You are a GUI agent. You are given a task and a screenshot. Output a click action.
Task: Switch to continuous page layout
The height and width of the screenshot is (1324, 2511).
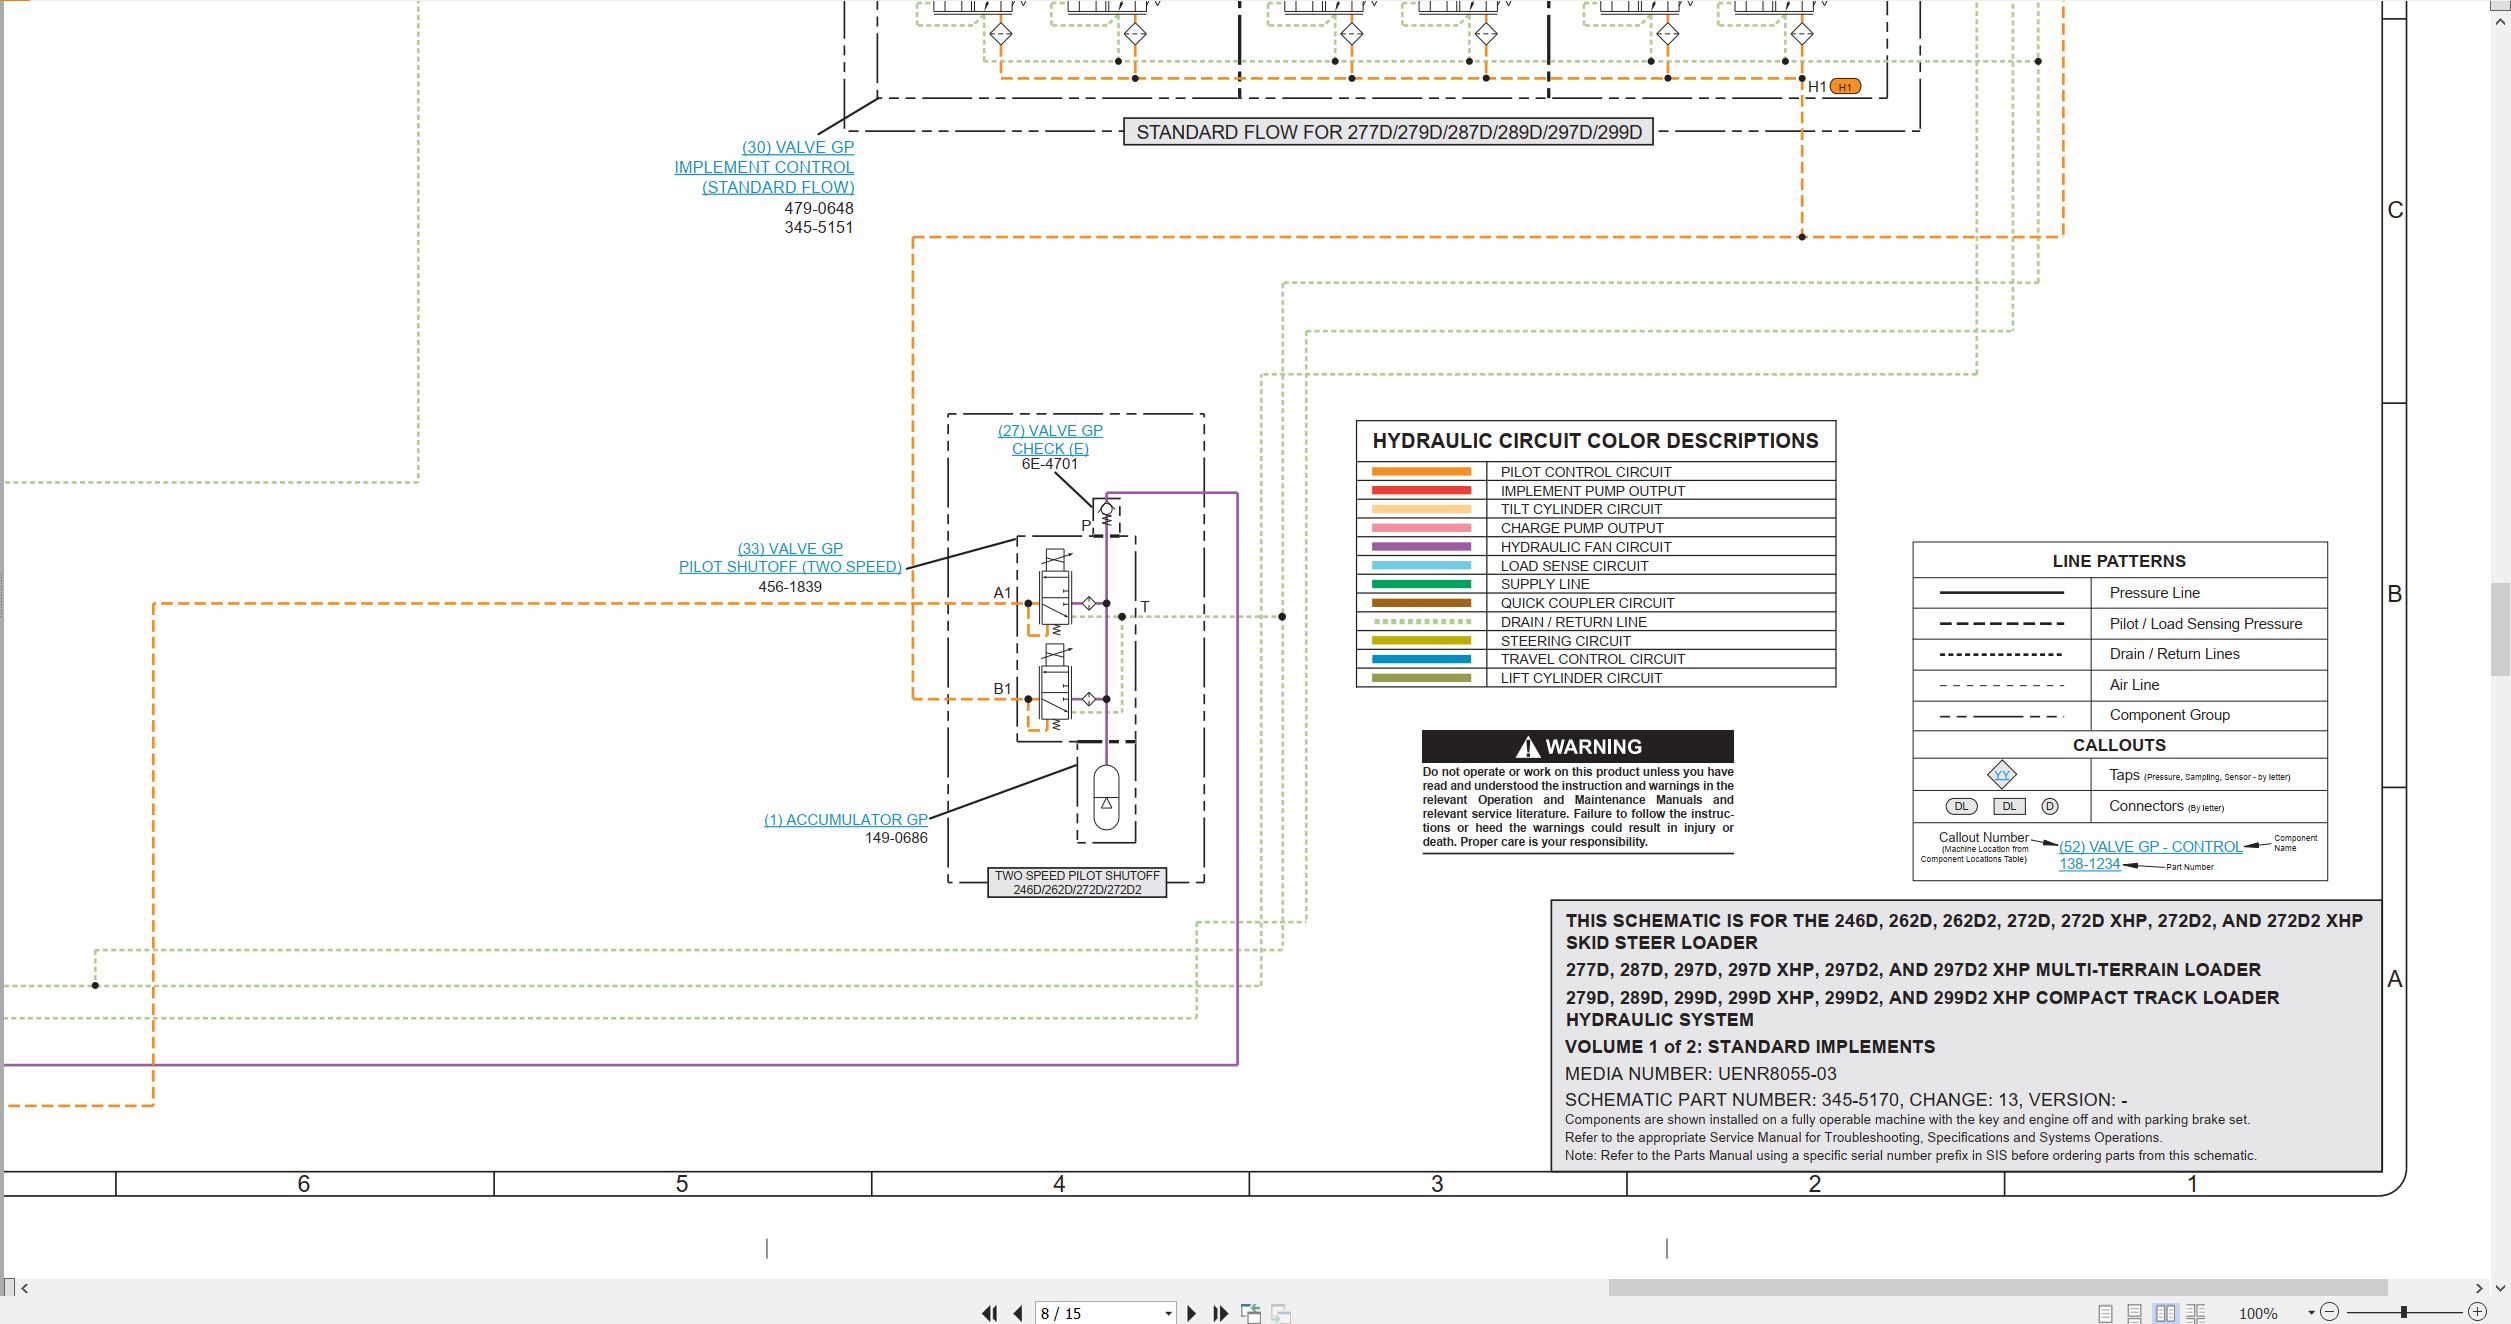[2135, 1313]
